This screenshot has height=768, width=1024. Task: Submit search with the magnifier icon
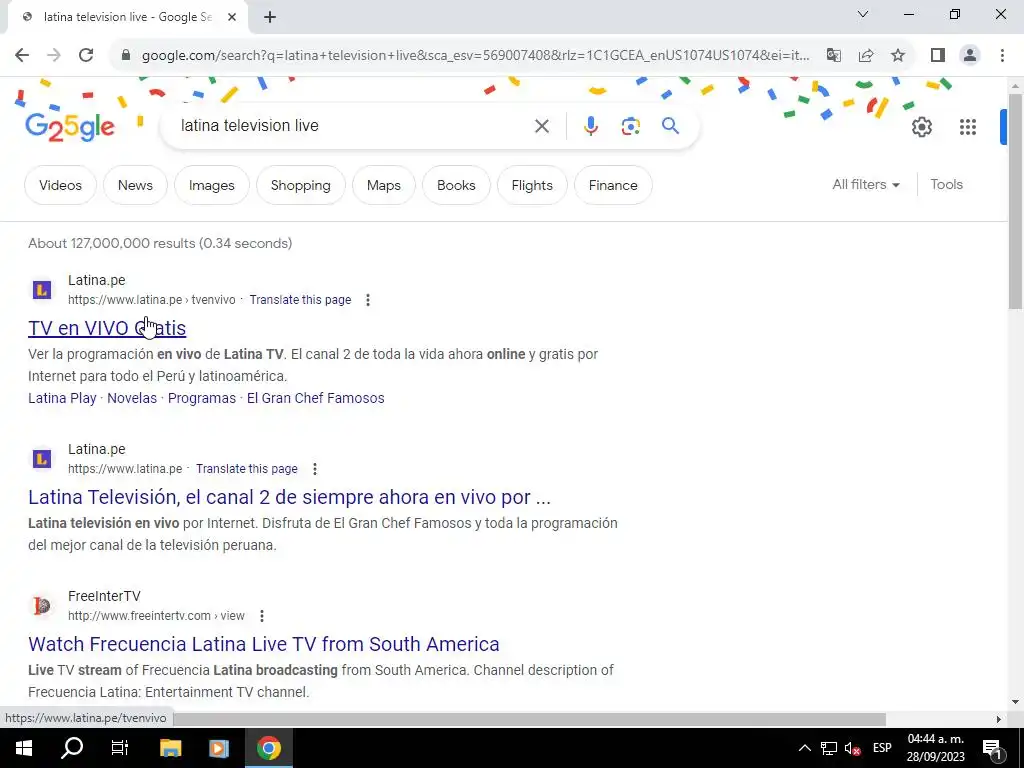(671, 126)
